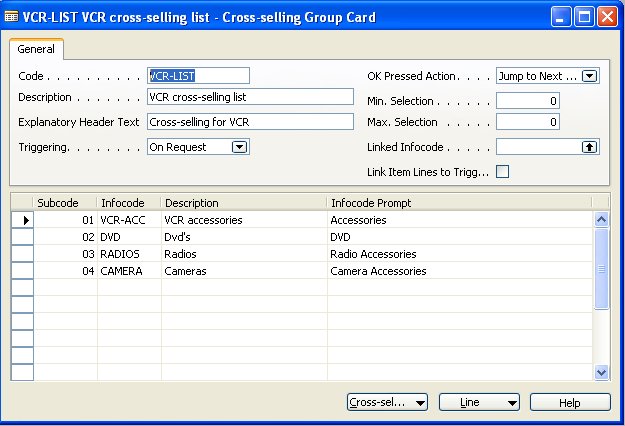Open the Cross-sel... menu button
This screenshot has width=625, height=426.
coord(387,402)
